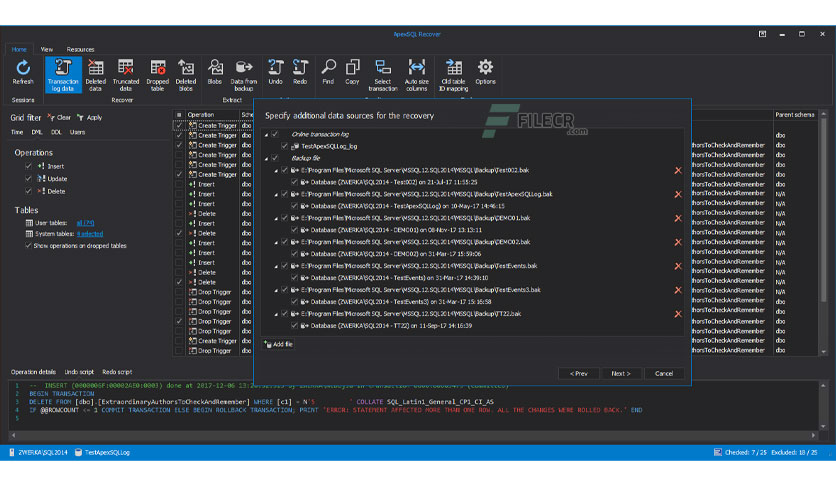This screenshot has width=836, height=484.
Task: Remove TestEvents.bak backup with red X
Action: point(678,266)
